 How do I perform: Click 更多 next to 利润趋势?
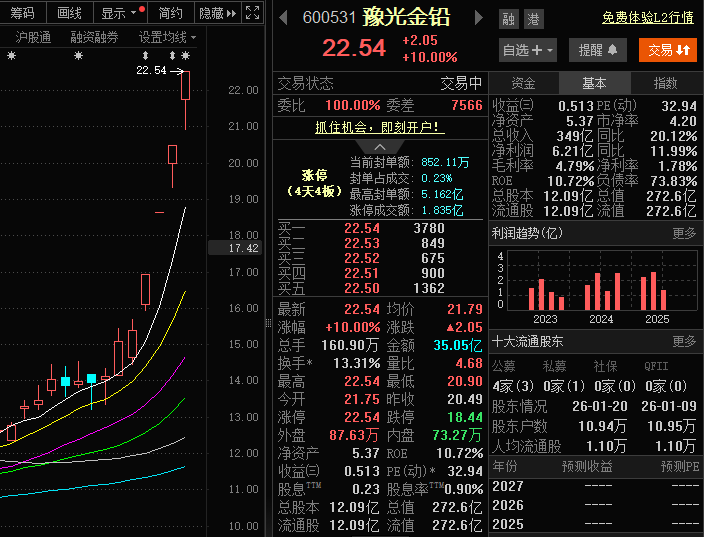[684, 233]
